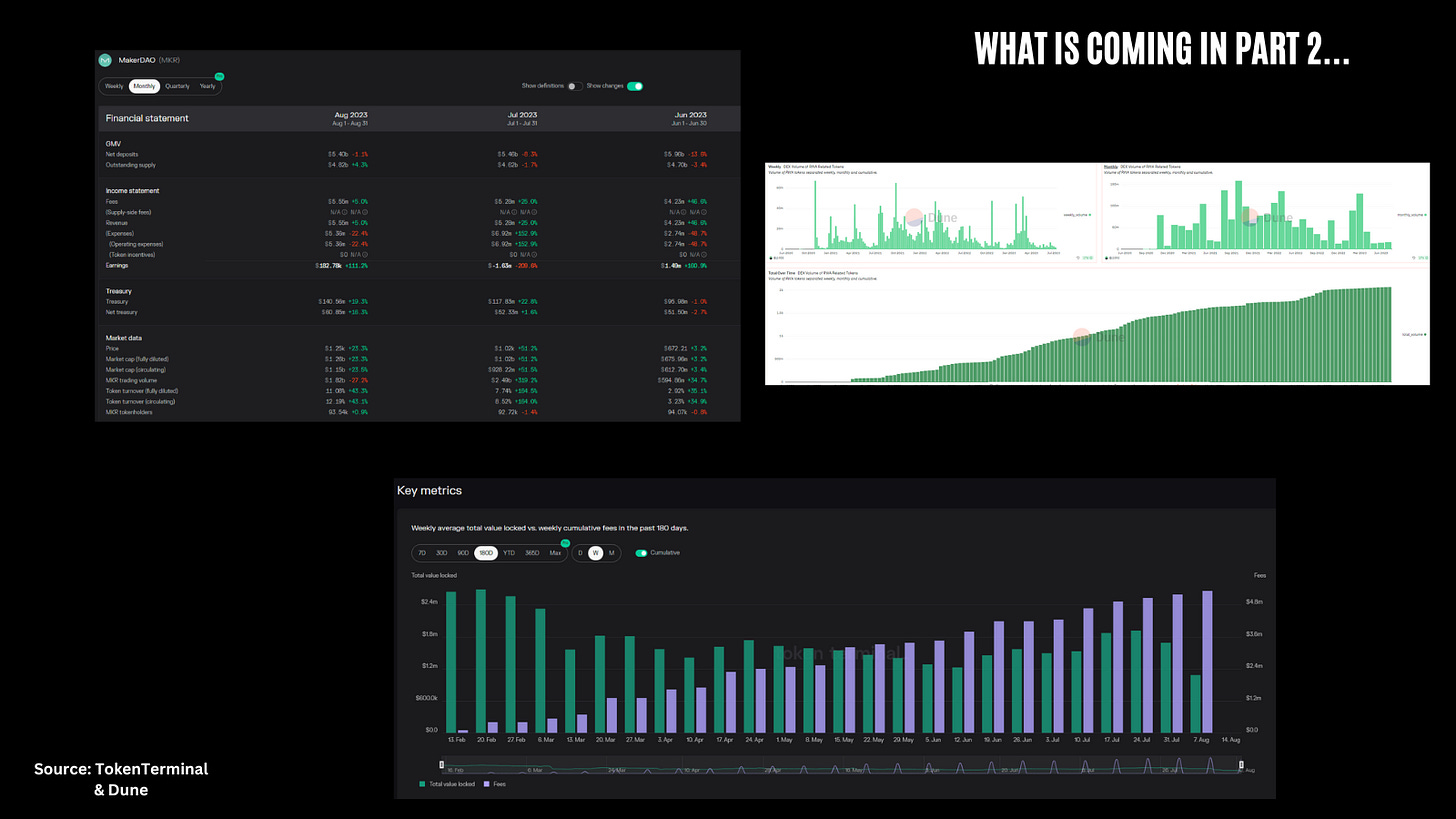Click the (Supply-side fees) row label
1456x819 pixels.
pyautogui.click(x=129, y=212)
